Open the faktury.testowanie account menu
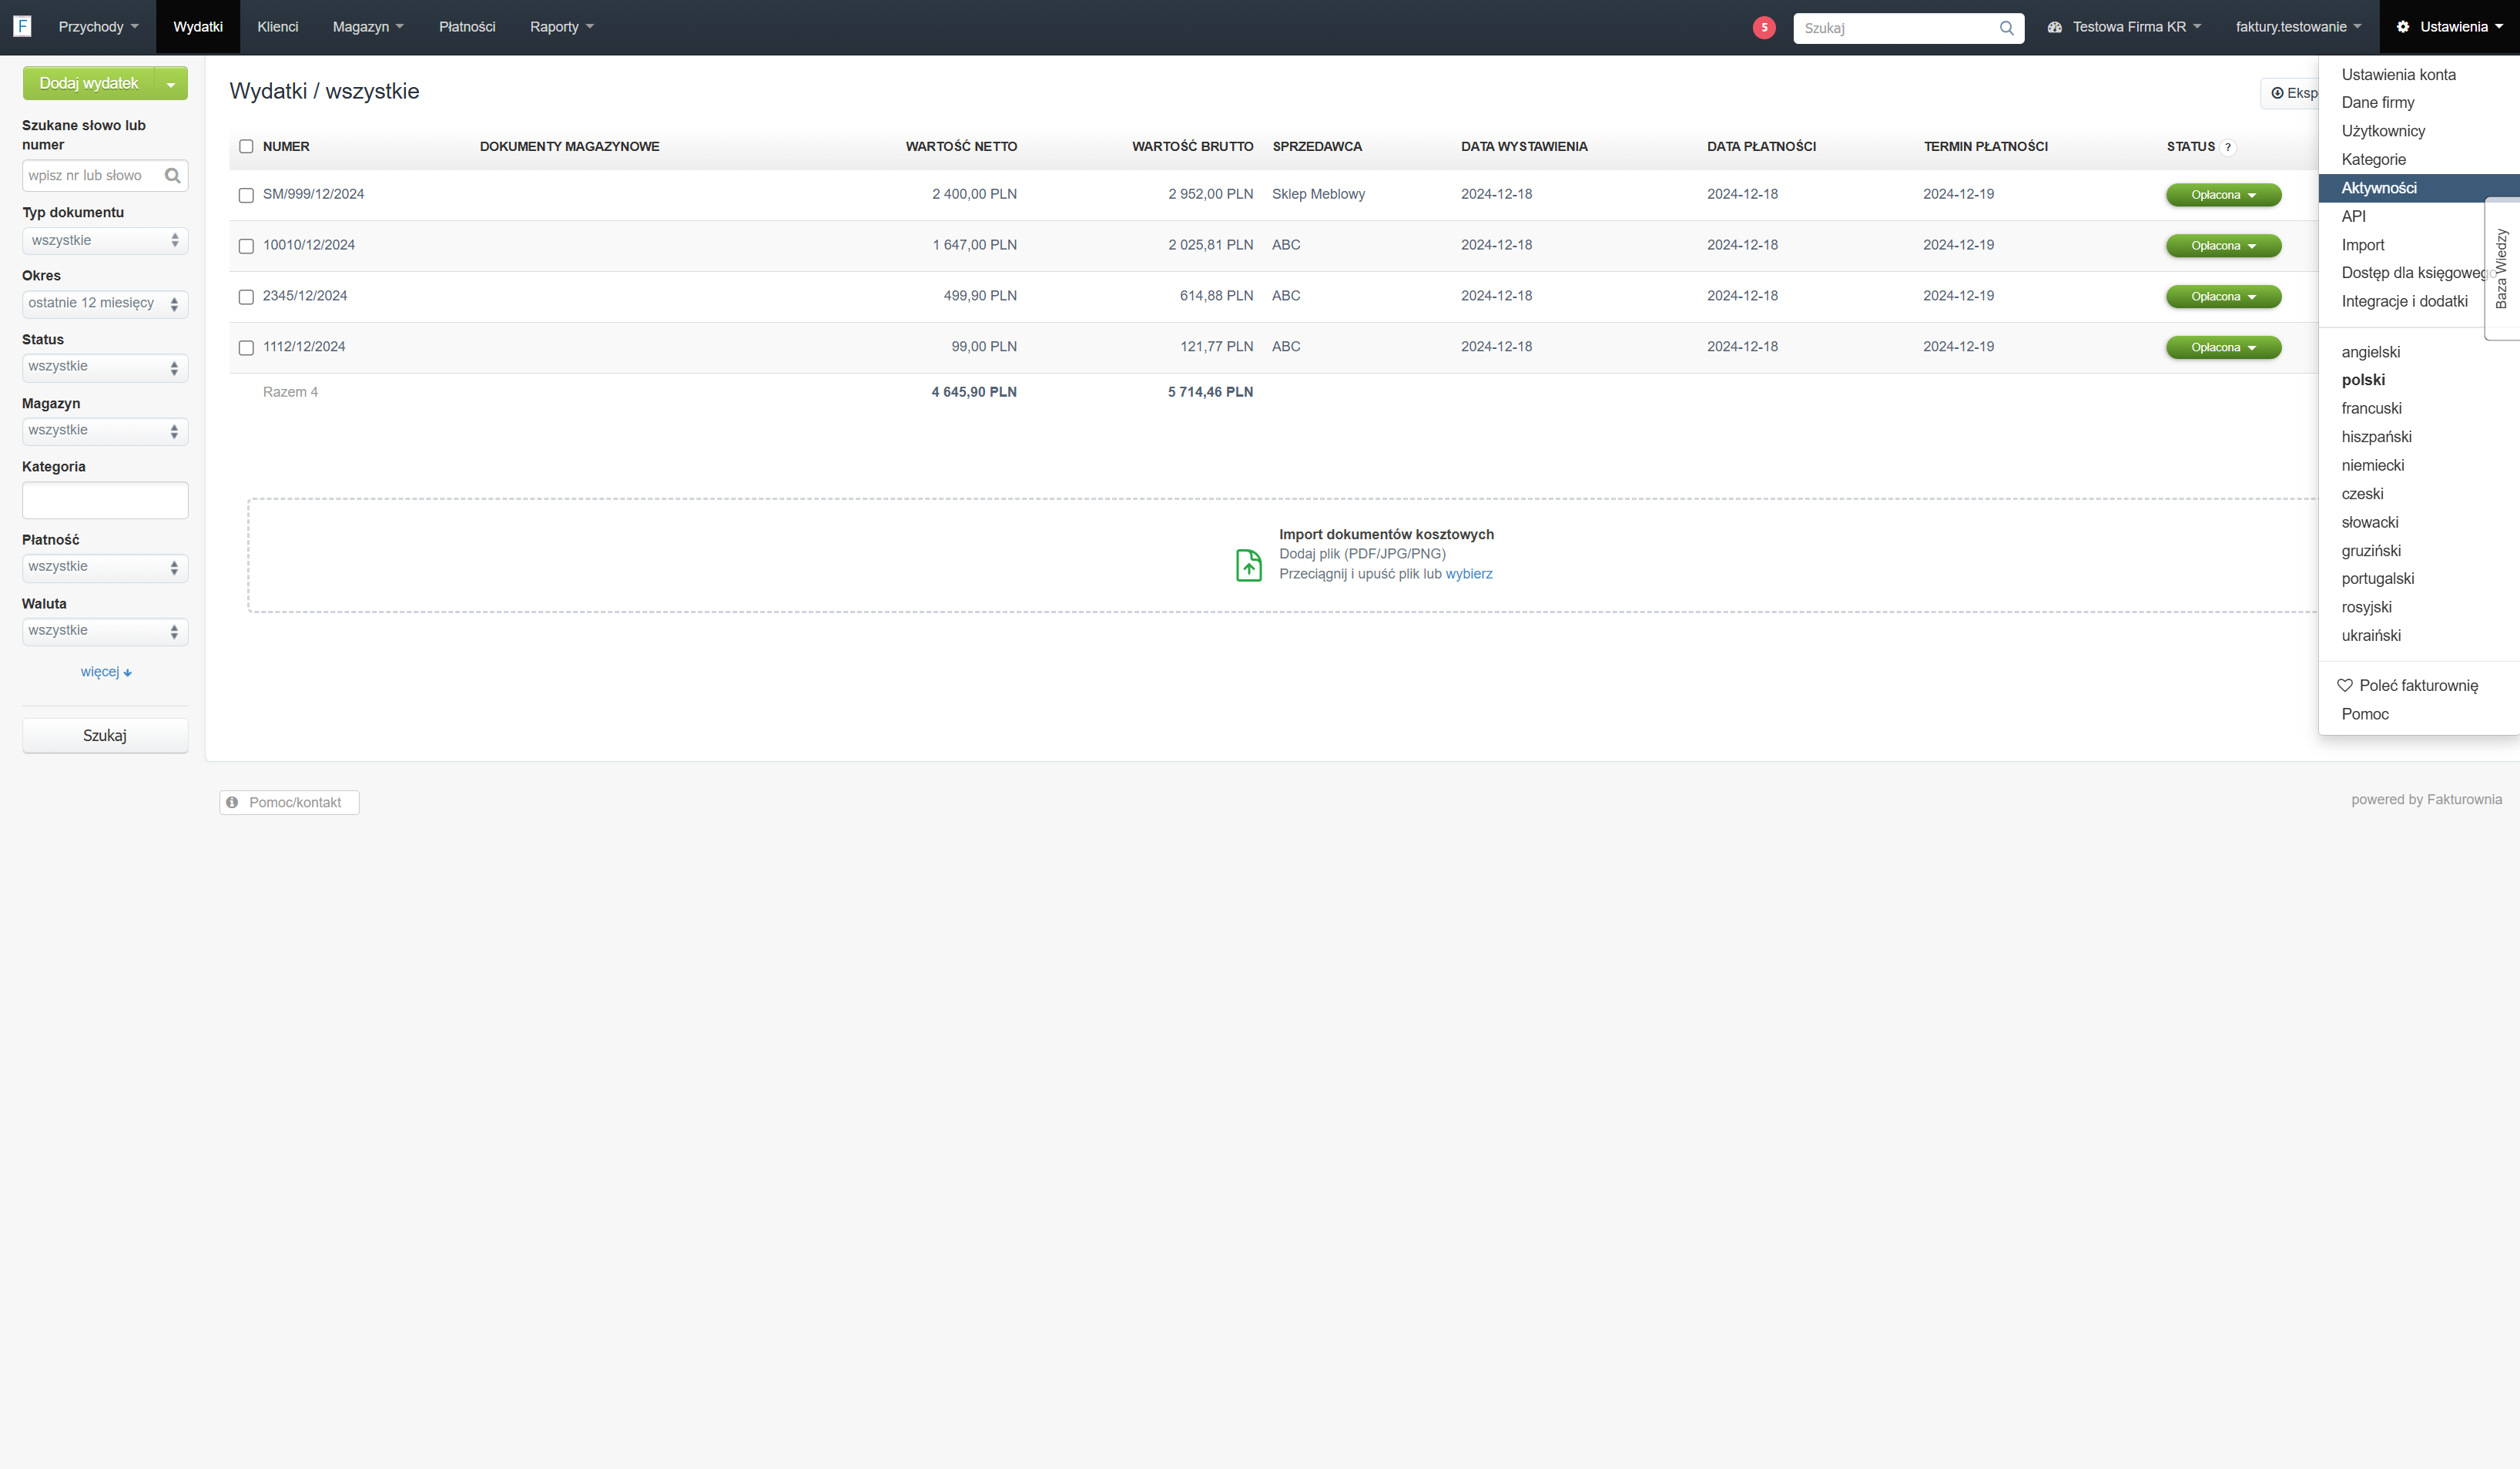2520x1469 pixels. [2298, 27]
